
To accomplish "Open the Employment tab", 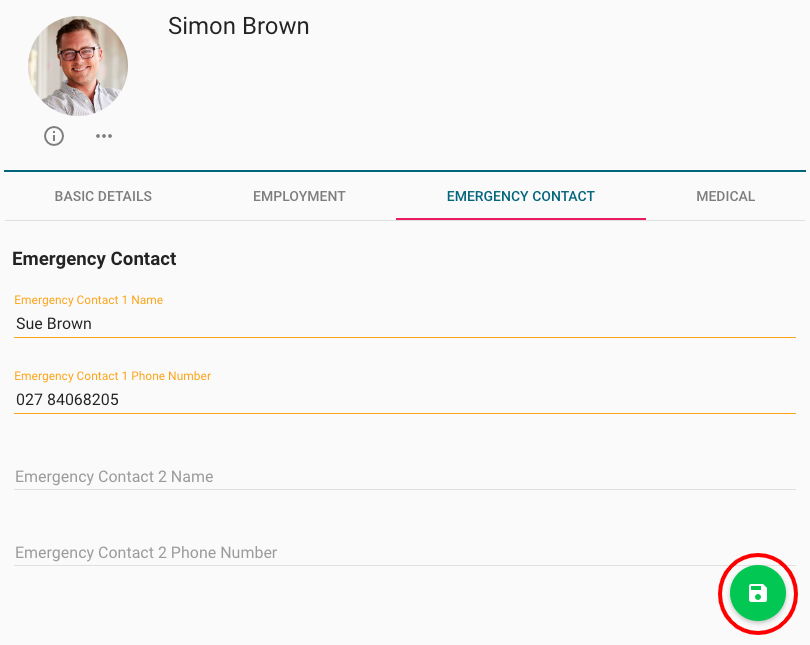I will click(299, 196).
